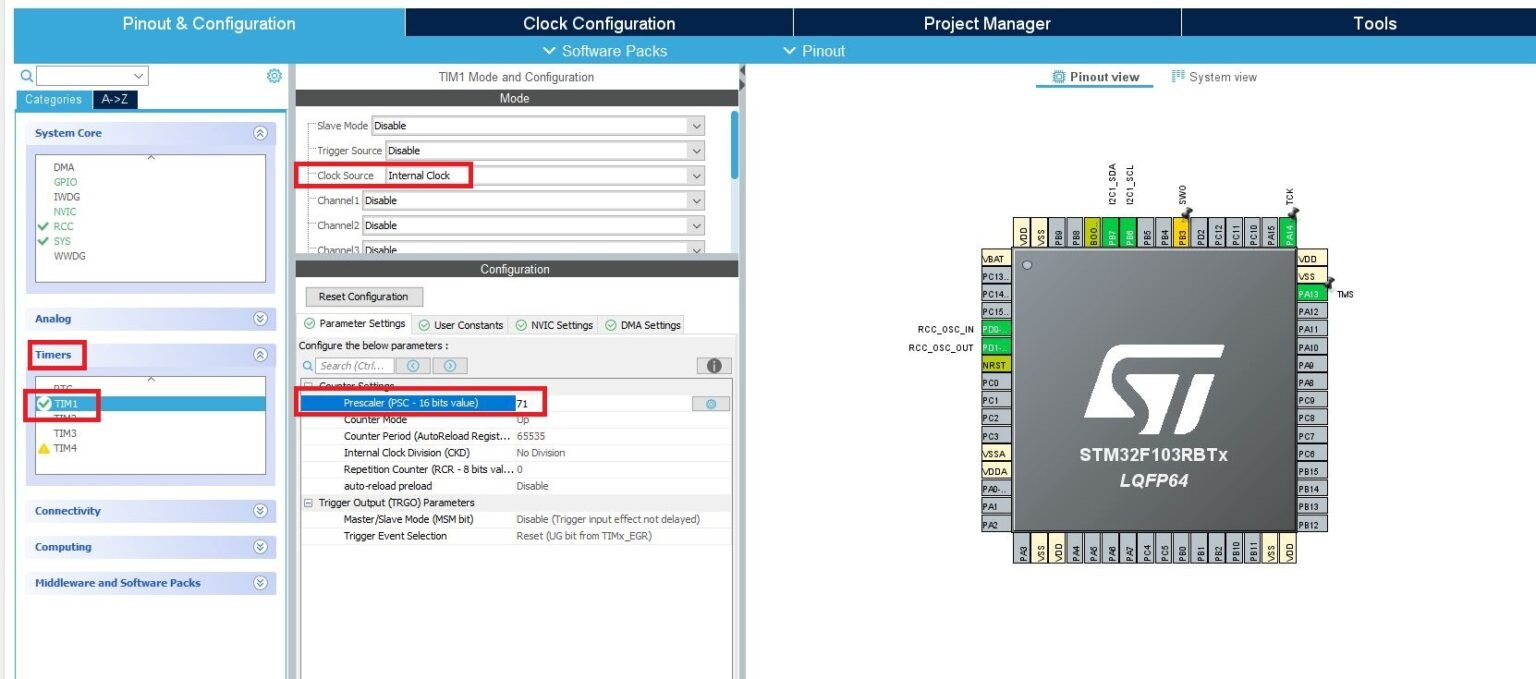
Task: Click the magnifier icon beside component search
Action: 26,75
